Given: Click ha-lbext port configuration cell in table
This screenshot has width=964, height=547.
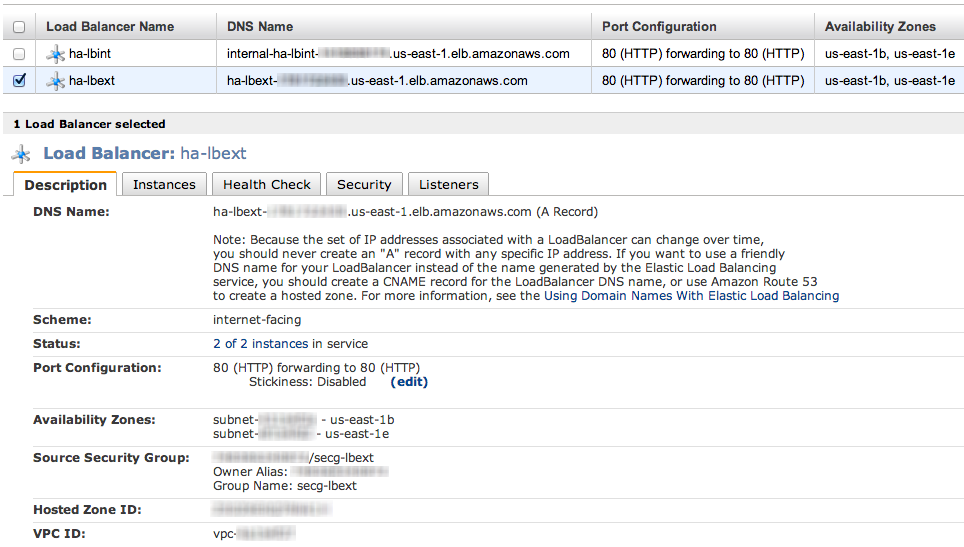Looking at the screenshot, I should point(703,81).
